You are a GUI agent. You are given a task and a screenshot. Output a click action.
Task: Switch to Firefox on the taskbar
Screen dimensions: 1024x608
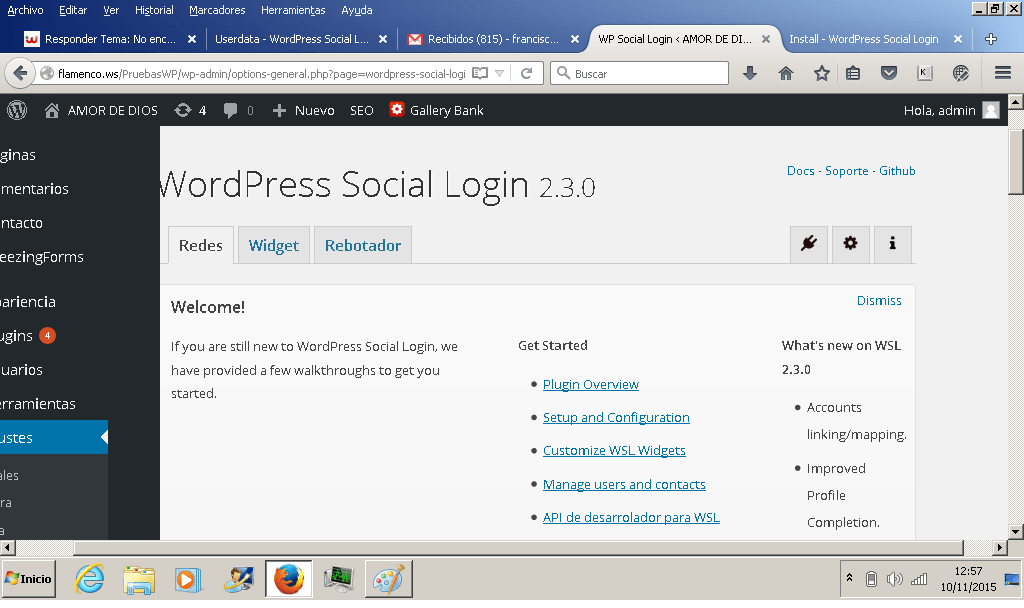[x=289, y=579]
